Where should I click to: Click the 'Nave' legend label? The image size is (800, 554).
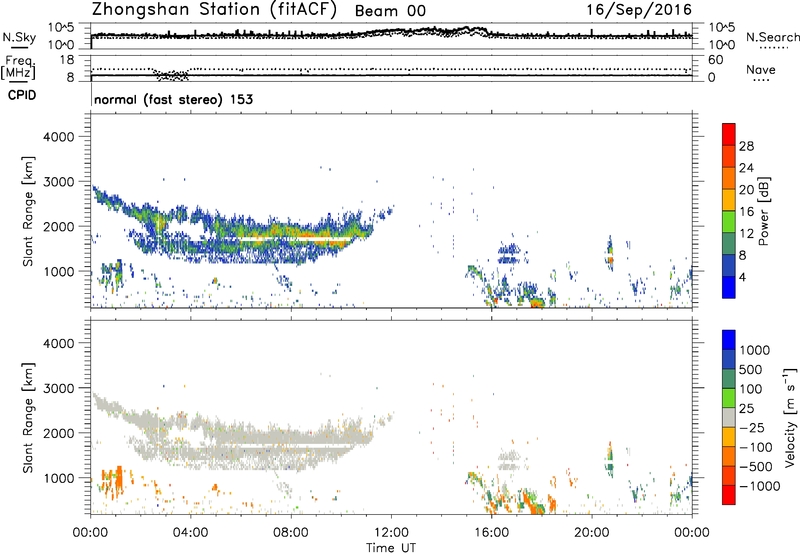click(x=761, y=69)
